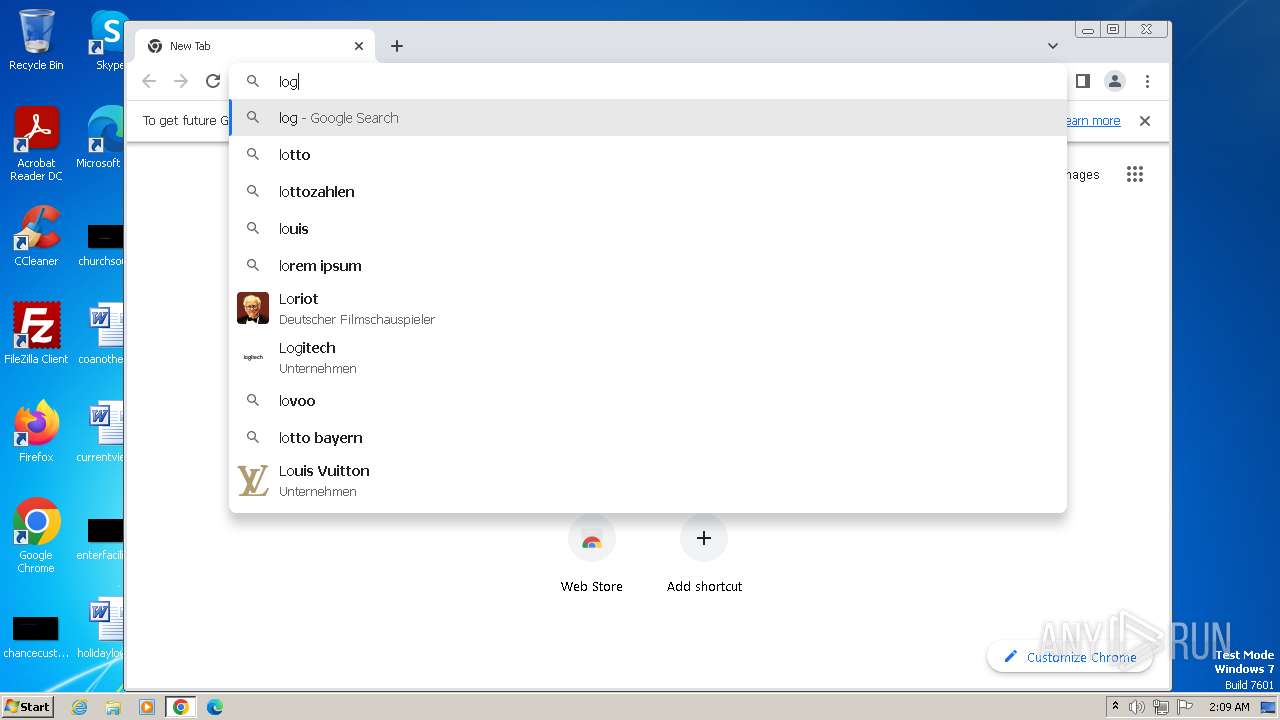Click Customize Chrome button
1280x720 pixels.
coord(1070,657)
